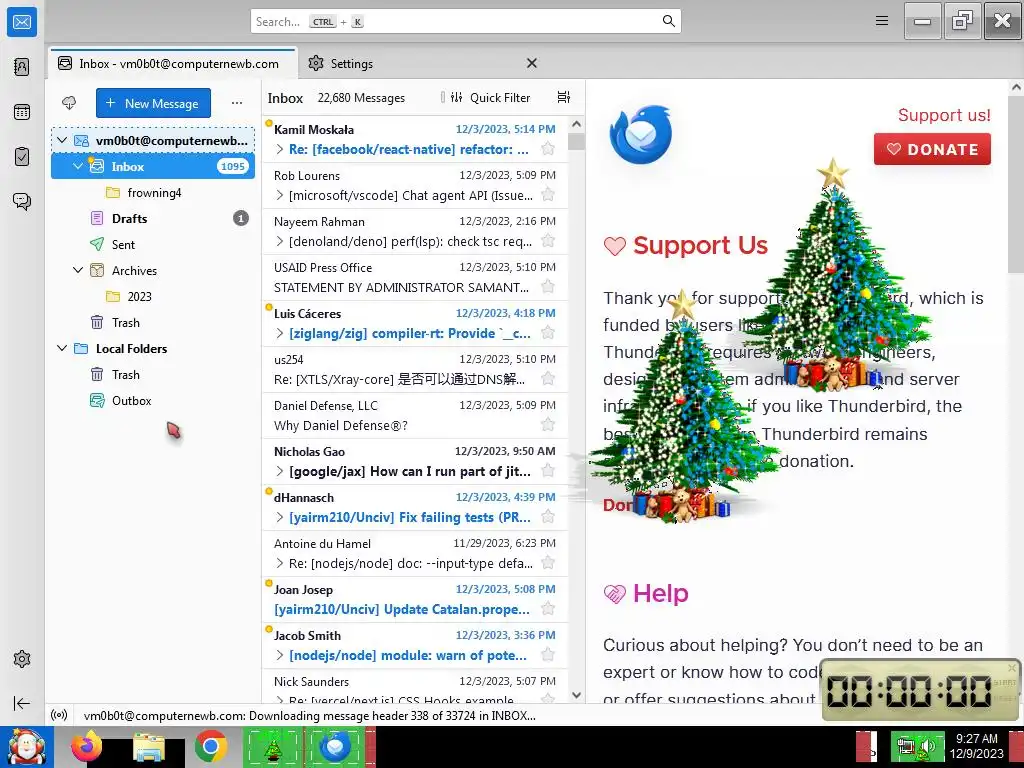
Task: Open Antoine du Hamel's message
Action: pos(415,553)
